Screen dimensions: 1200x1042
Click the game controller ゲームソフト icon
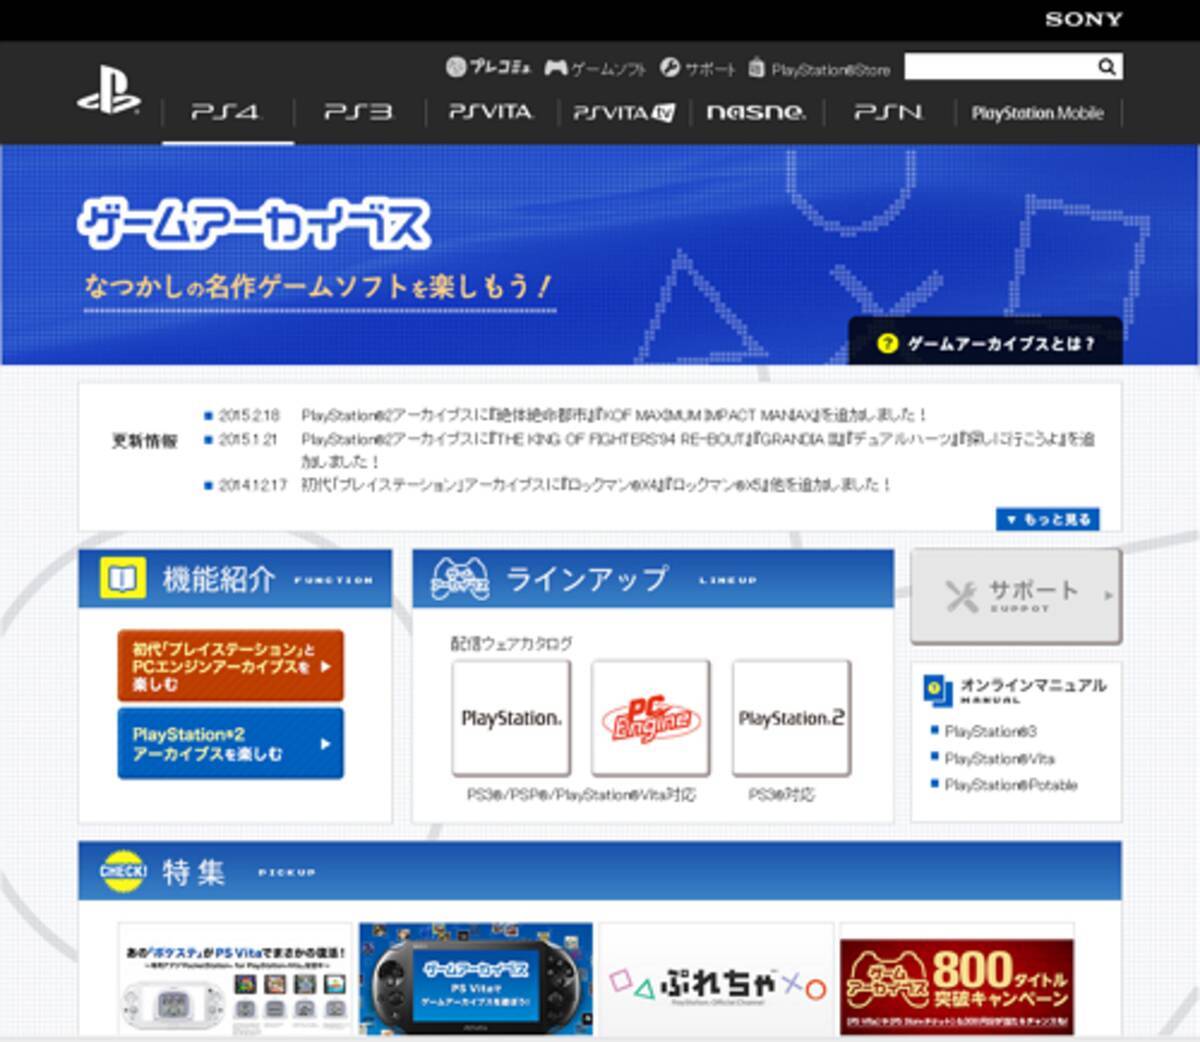tap(556, 68)
